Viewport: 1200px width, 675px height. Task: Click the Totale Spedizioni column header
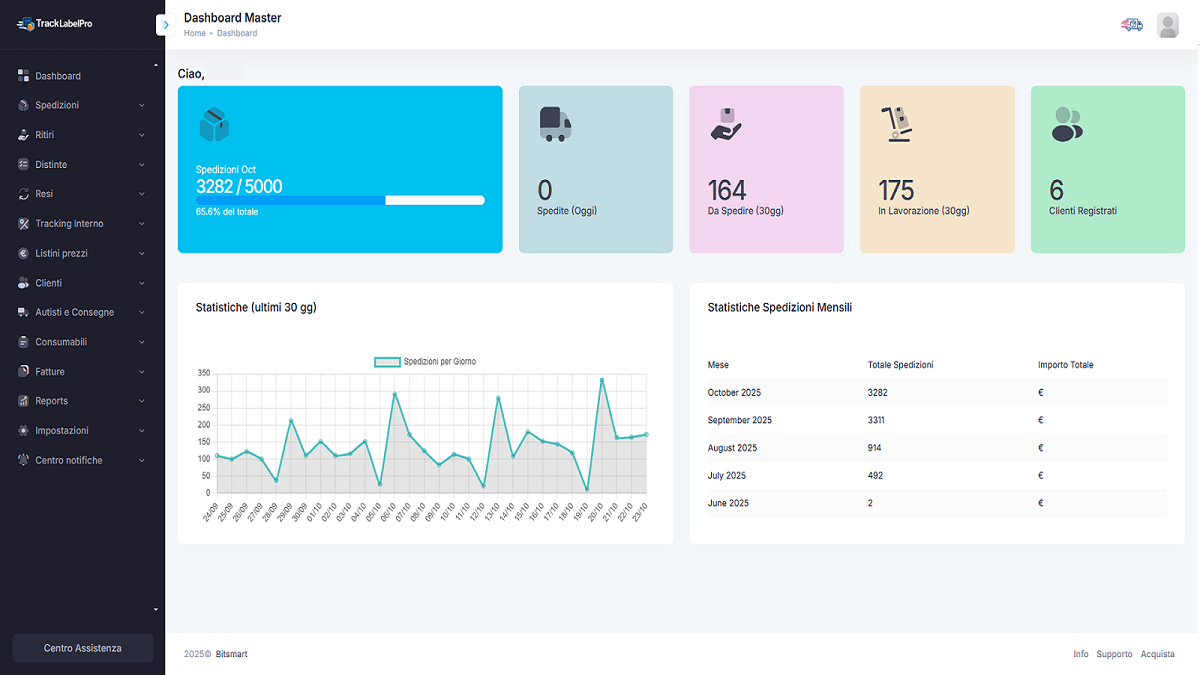[900, 365]
